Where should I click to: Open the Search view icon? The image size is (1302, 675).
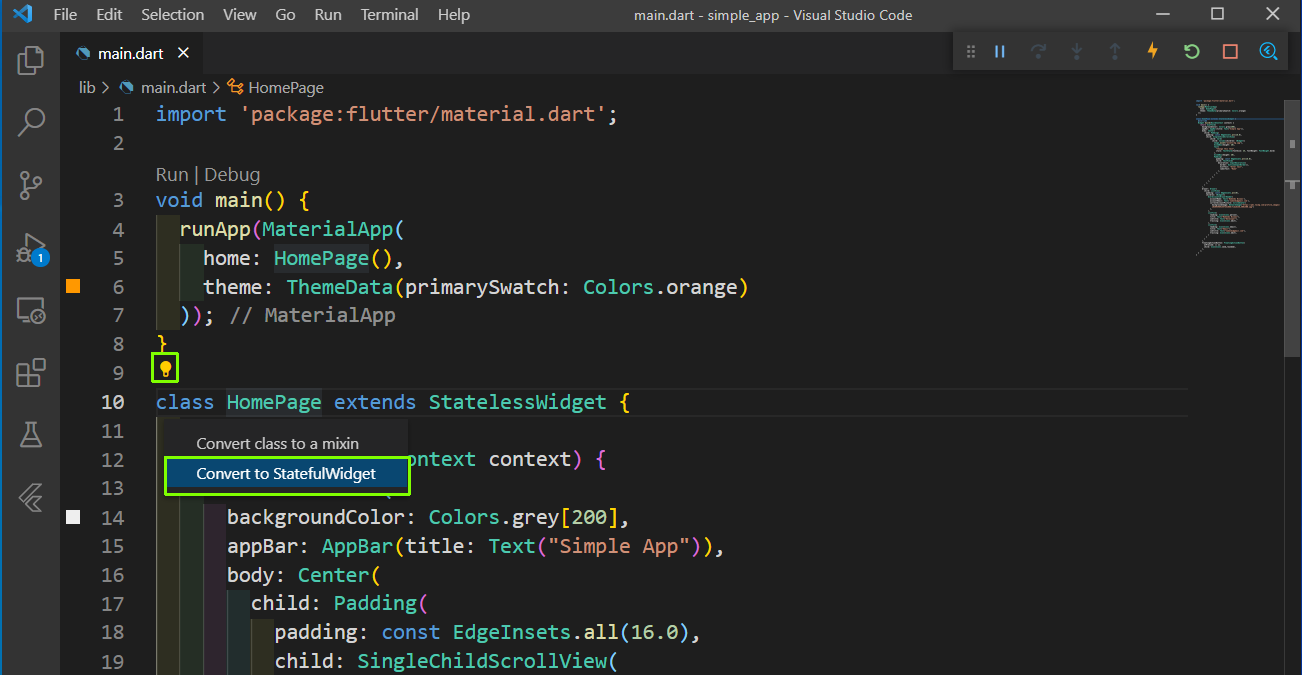point(31,123)
